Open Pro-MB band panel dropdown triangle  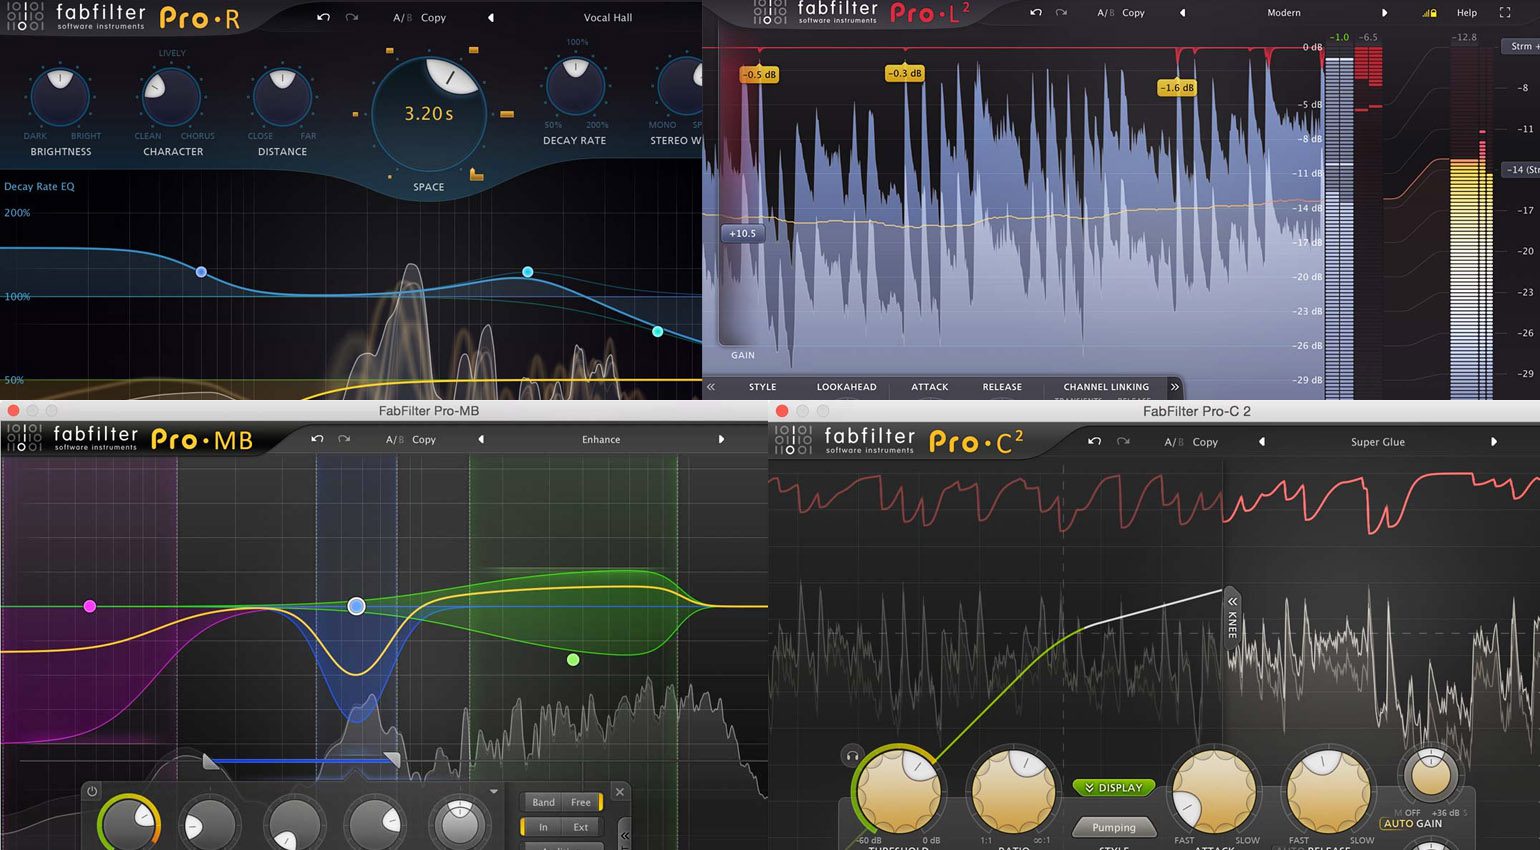pyautogui.click(x=494, y=791)
